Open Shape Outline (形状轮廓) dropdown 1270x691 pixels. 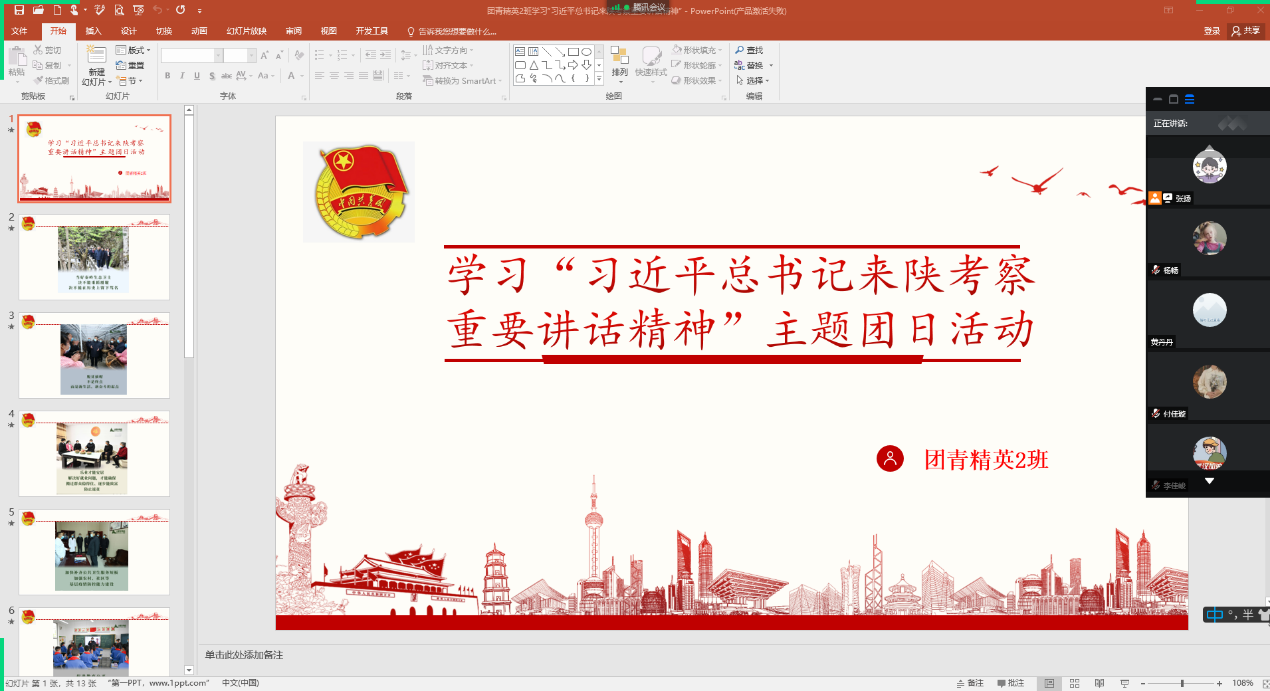[x=698, y=65]
